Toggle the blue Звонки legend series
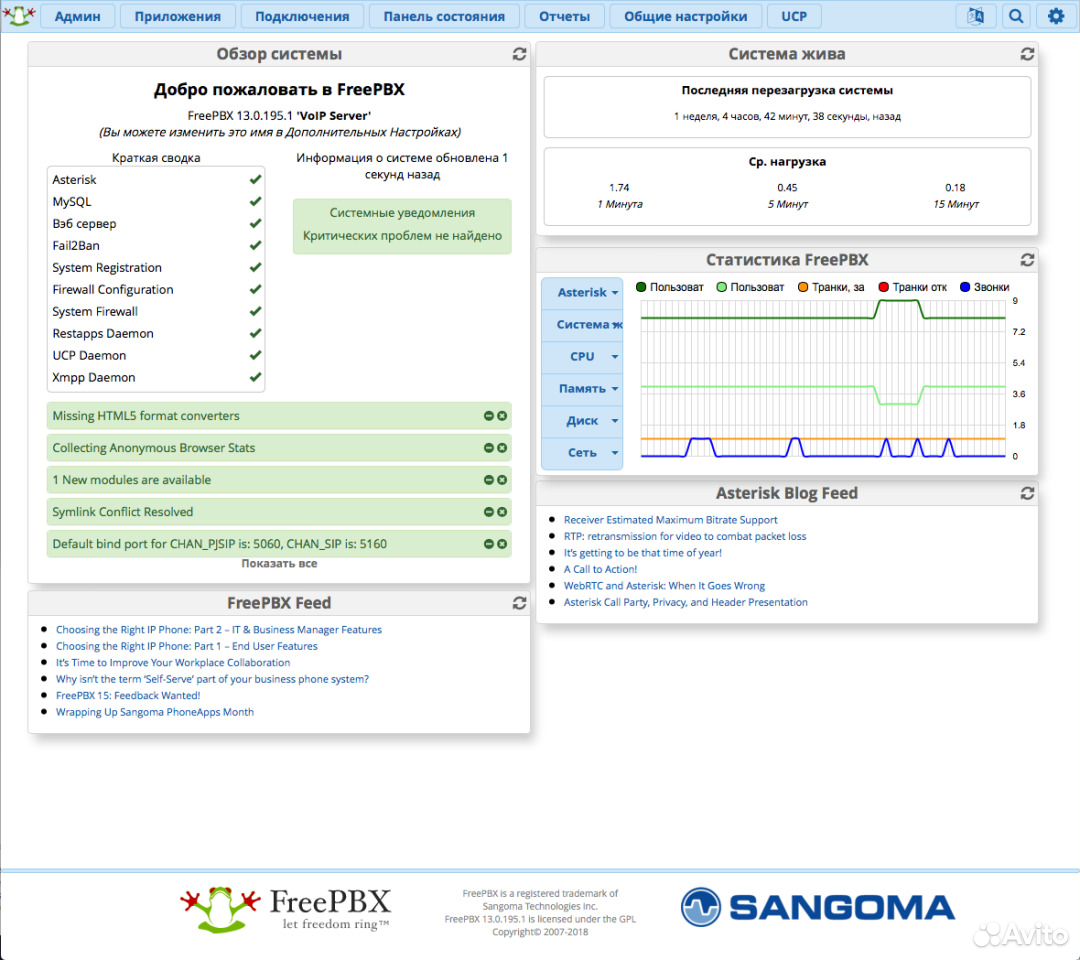 pos(983,287)
